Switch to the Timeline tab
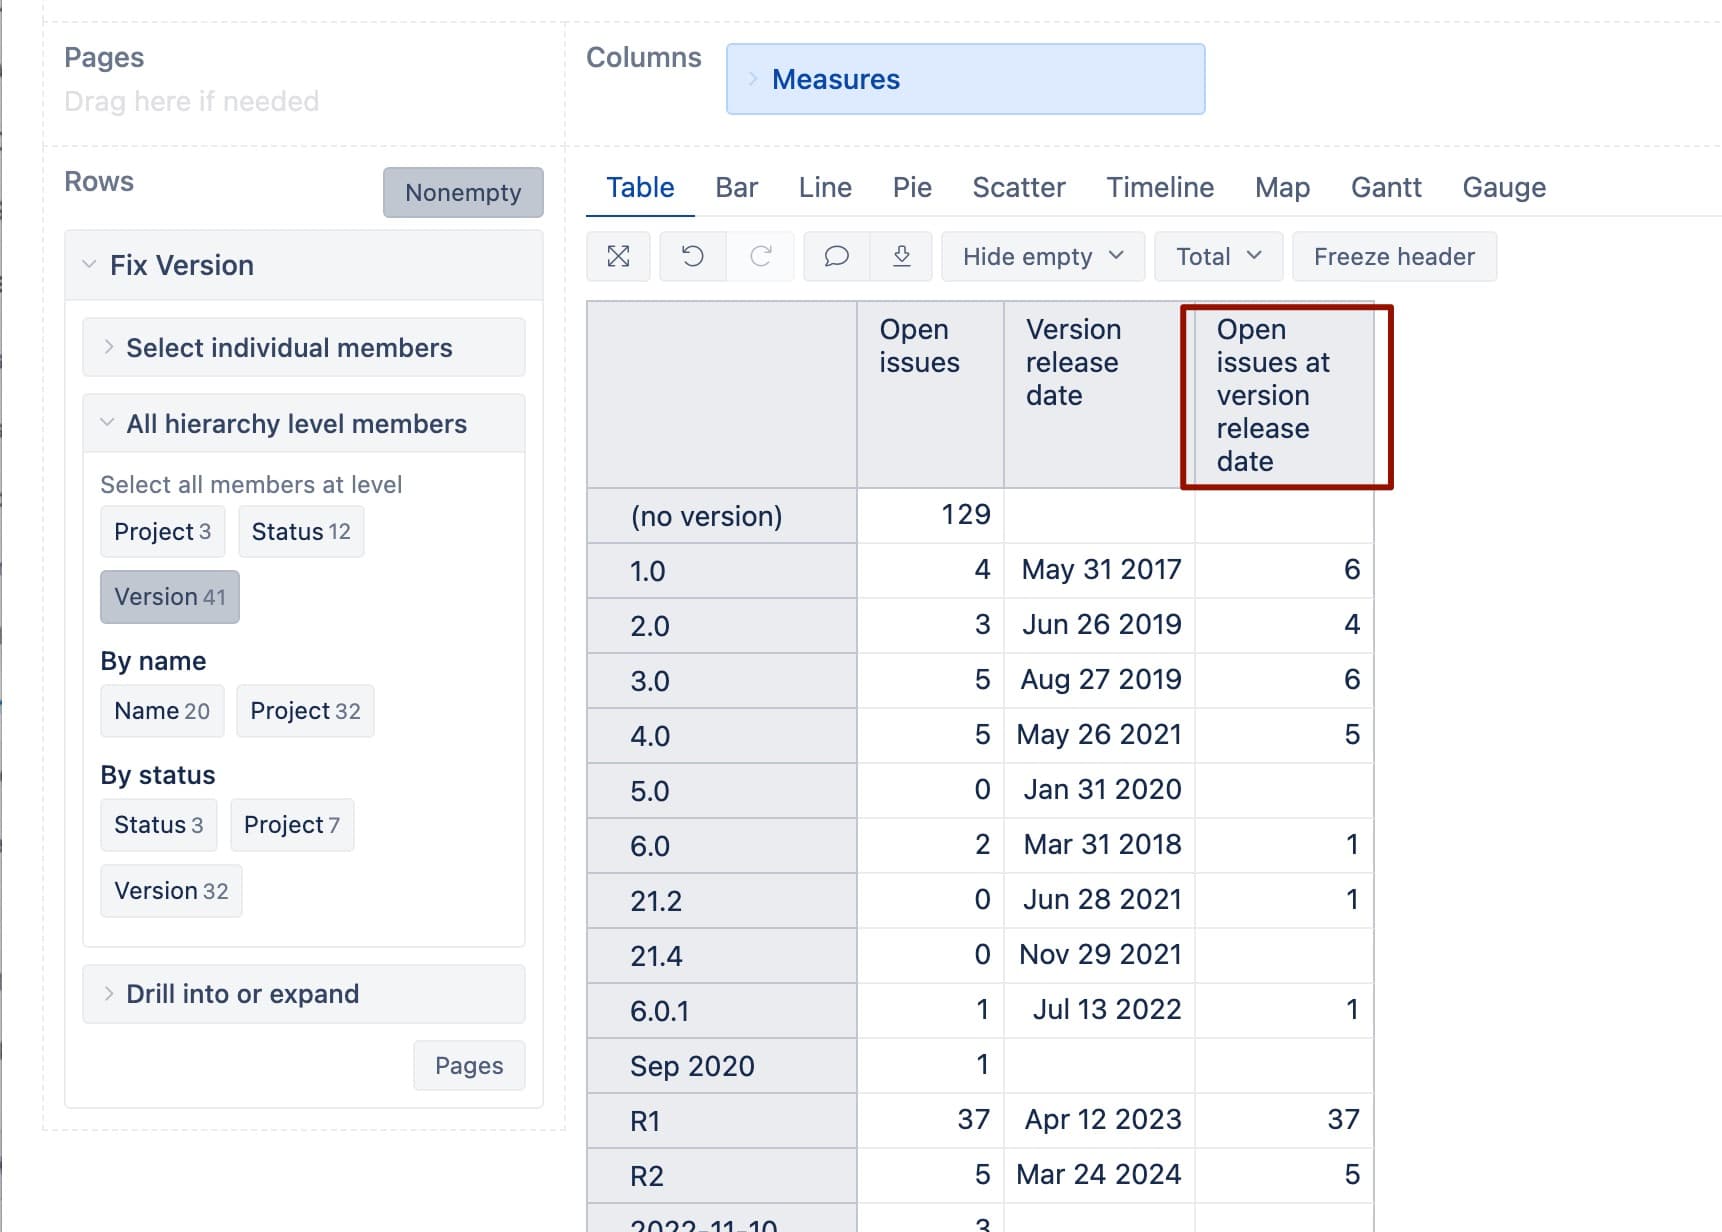The width and height of the screenshot is (1722, 1232). (x=1160, y=188)
